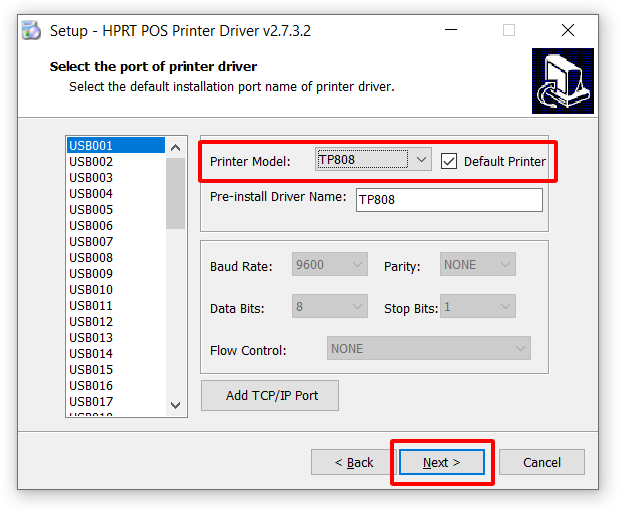Viewport: 625px width, 513px height.
Task: Open the Parity dropdown
Action: point(478,265)
